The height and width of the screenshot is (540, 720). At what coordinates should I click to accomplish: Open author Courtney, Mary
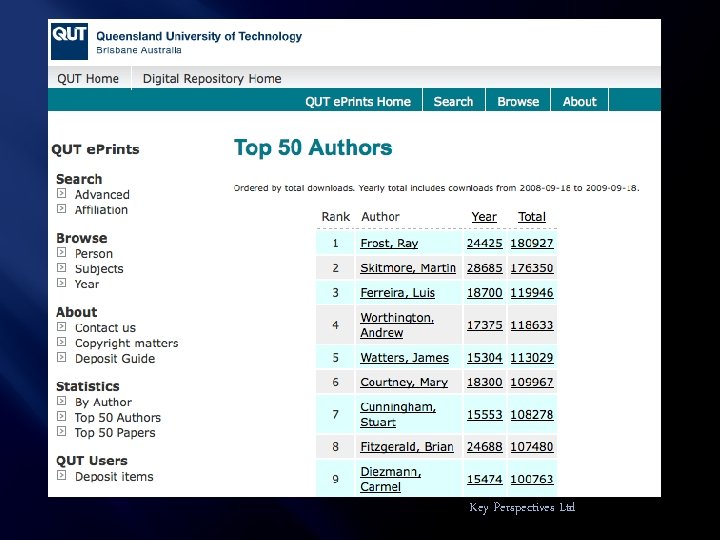pos(404,382)
